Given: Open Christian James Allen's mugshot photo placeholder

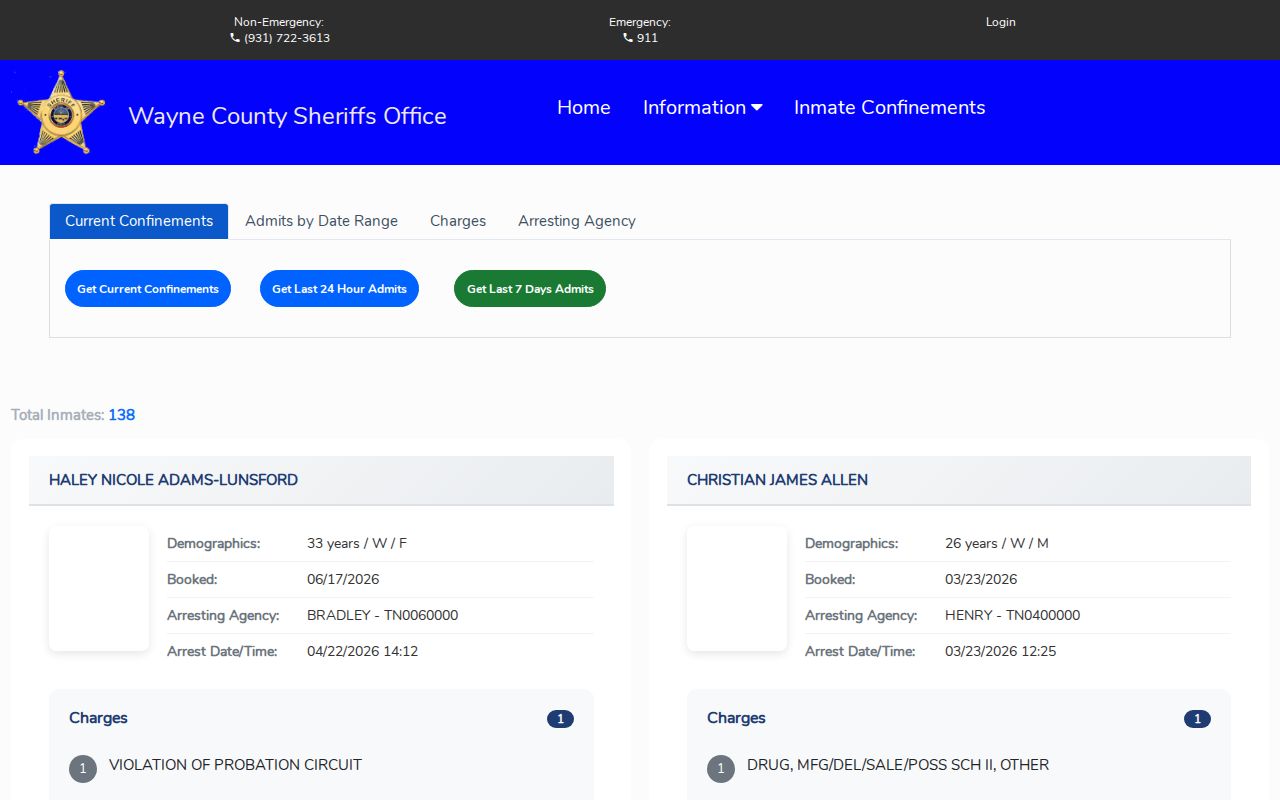Looking at the screenshot, I should 737,589.
